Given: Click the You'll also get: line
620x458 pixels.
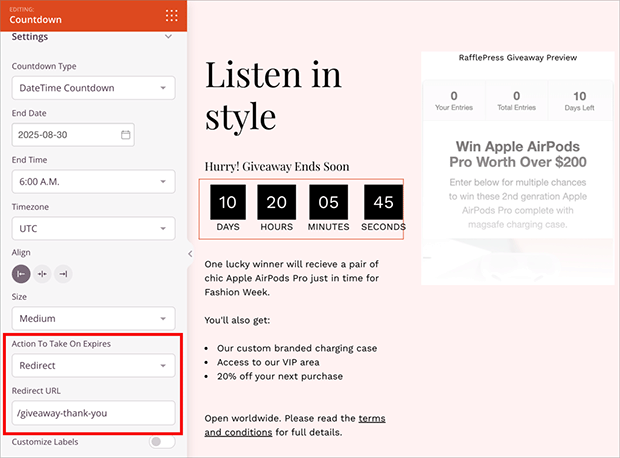Looking at the screenshot, I should (x=237, y=320).
